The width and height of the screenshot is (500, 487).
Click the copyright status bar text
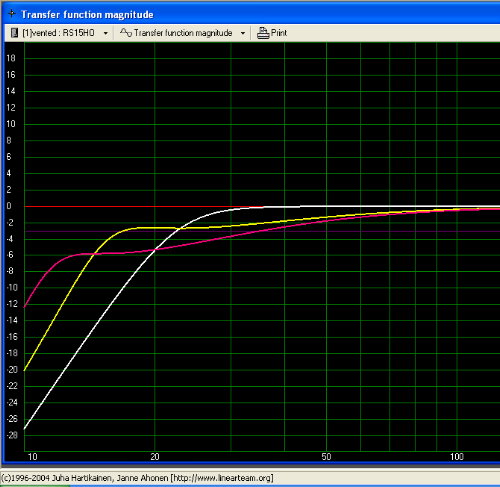point(137,478)
